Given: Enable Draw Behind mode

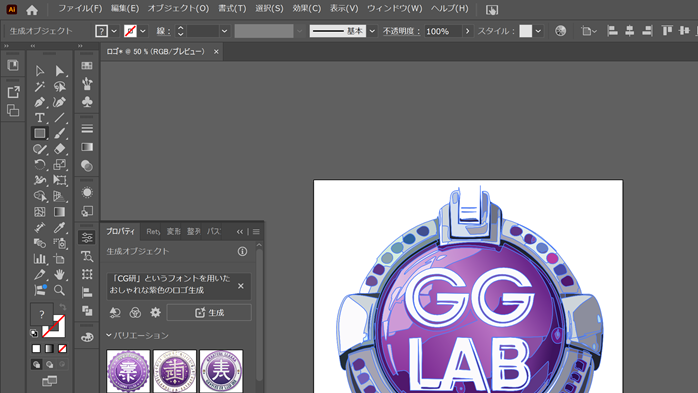Looking at the screenshot, I should click(49, 365).
